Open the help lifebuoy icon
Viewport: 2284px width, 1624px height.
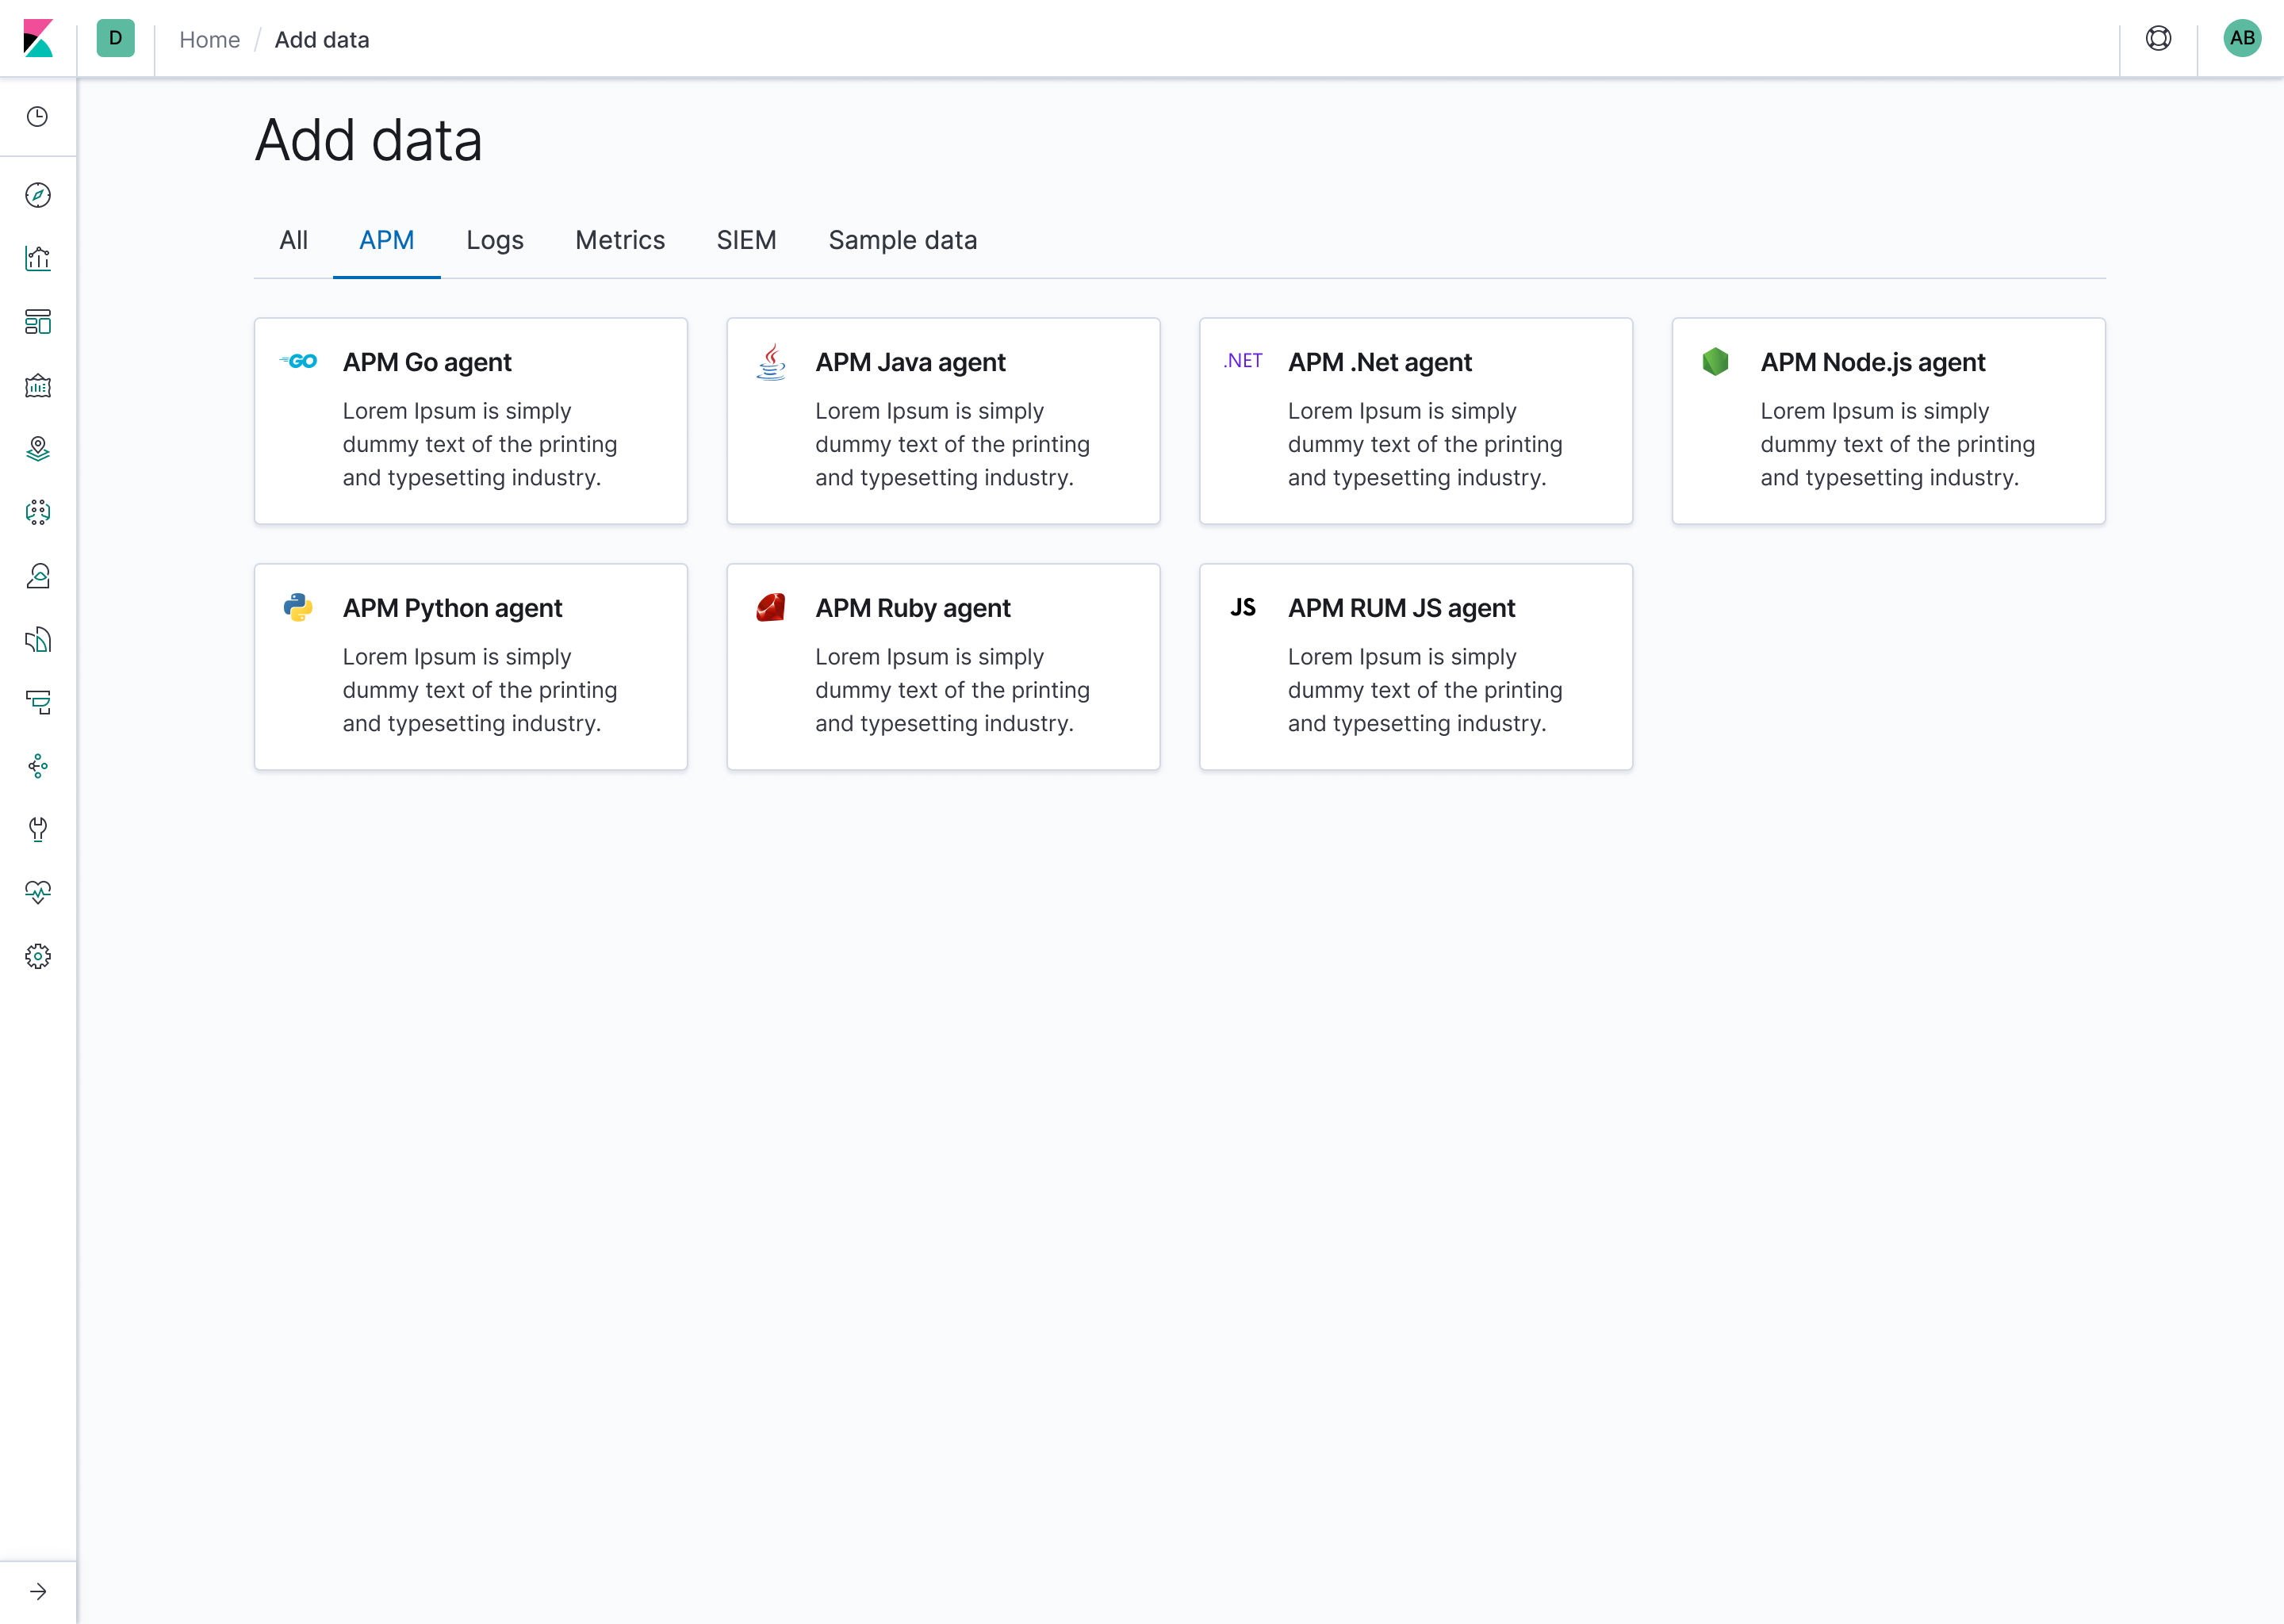(x=2158, y=39)
